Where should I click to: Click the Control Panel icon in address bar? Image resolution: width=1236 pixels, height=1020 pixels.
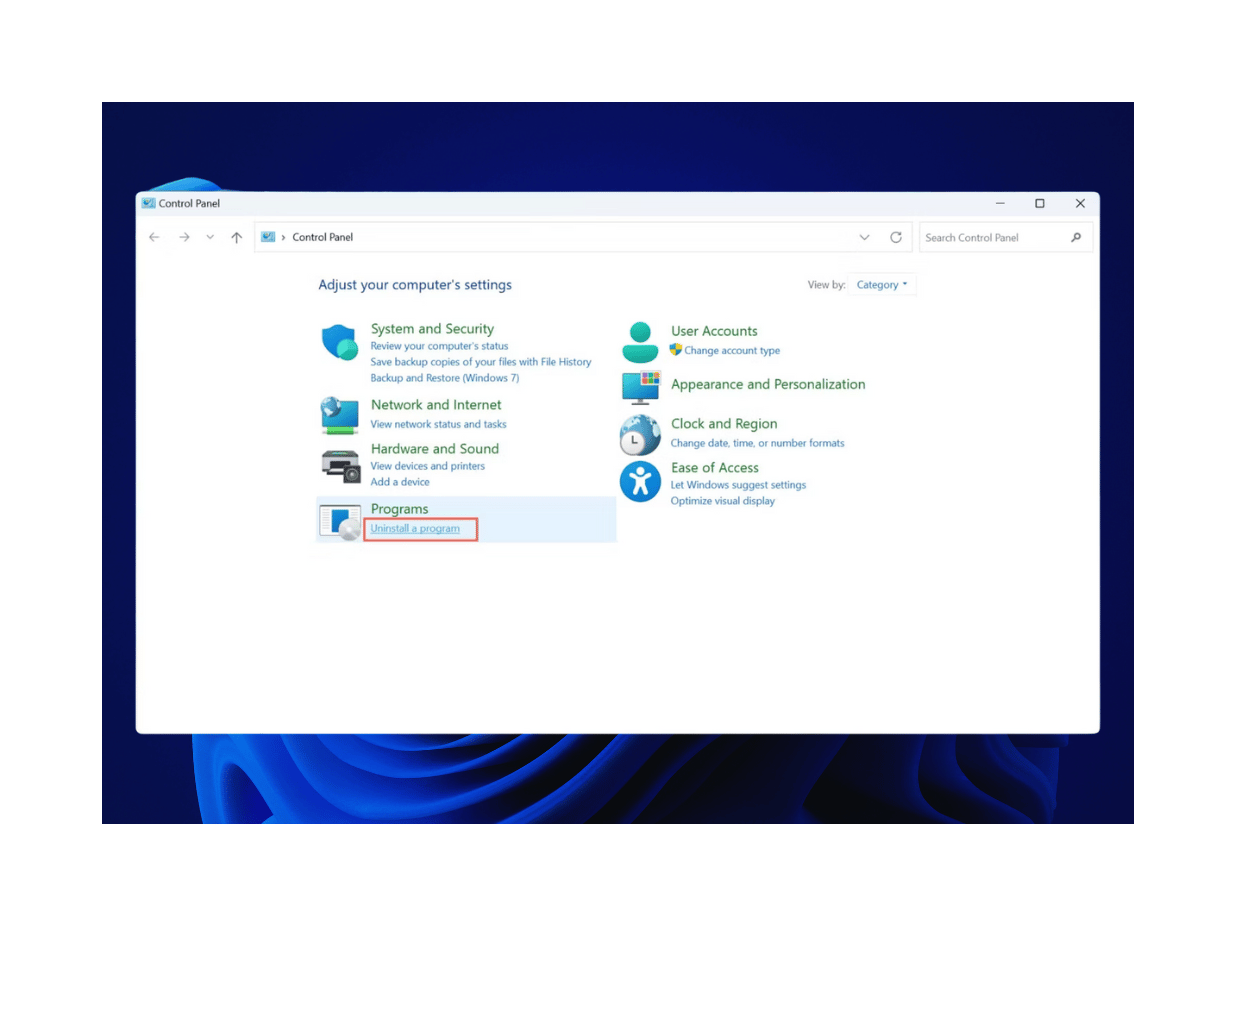coord(268,237)
